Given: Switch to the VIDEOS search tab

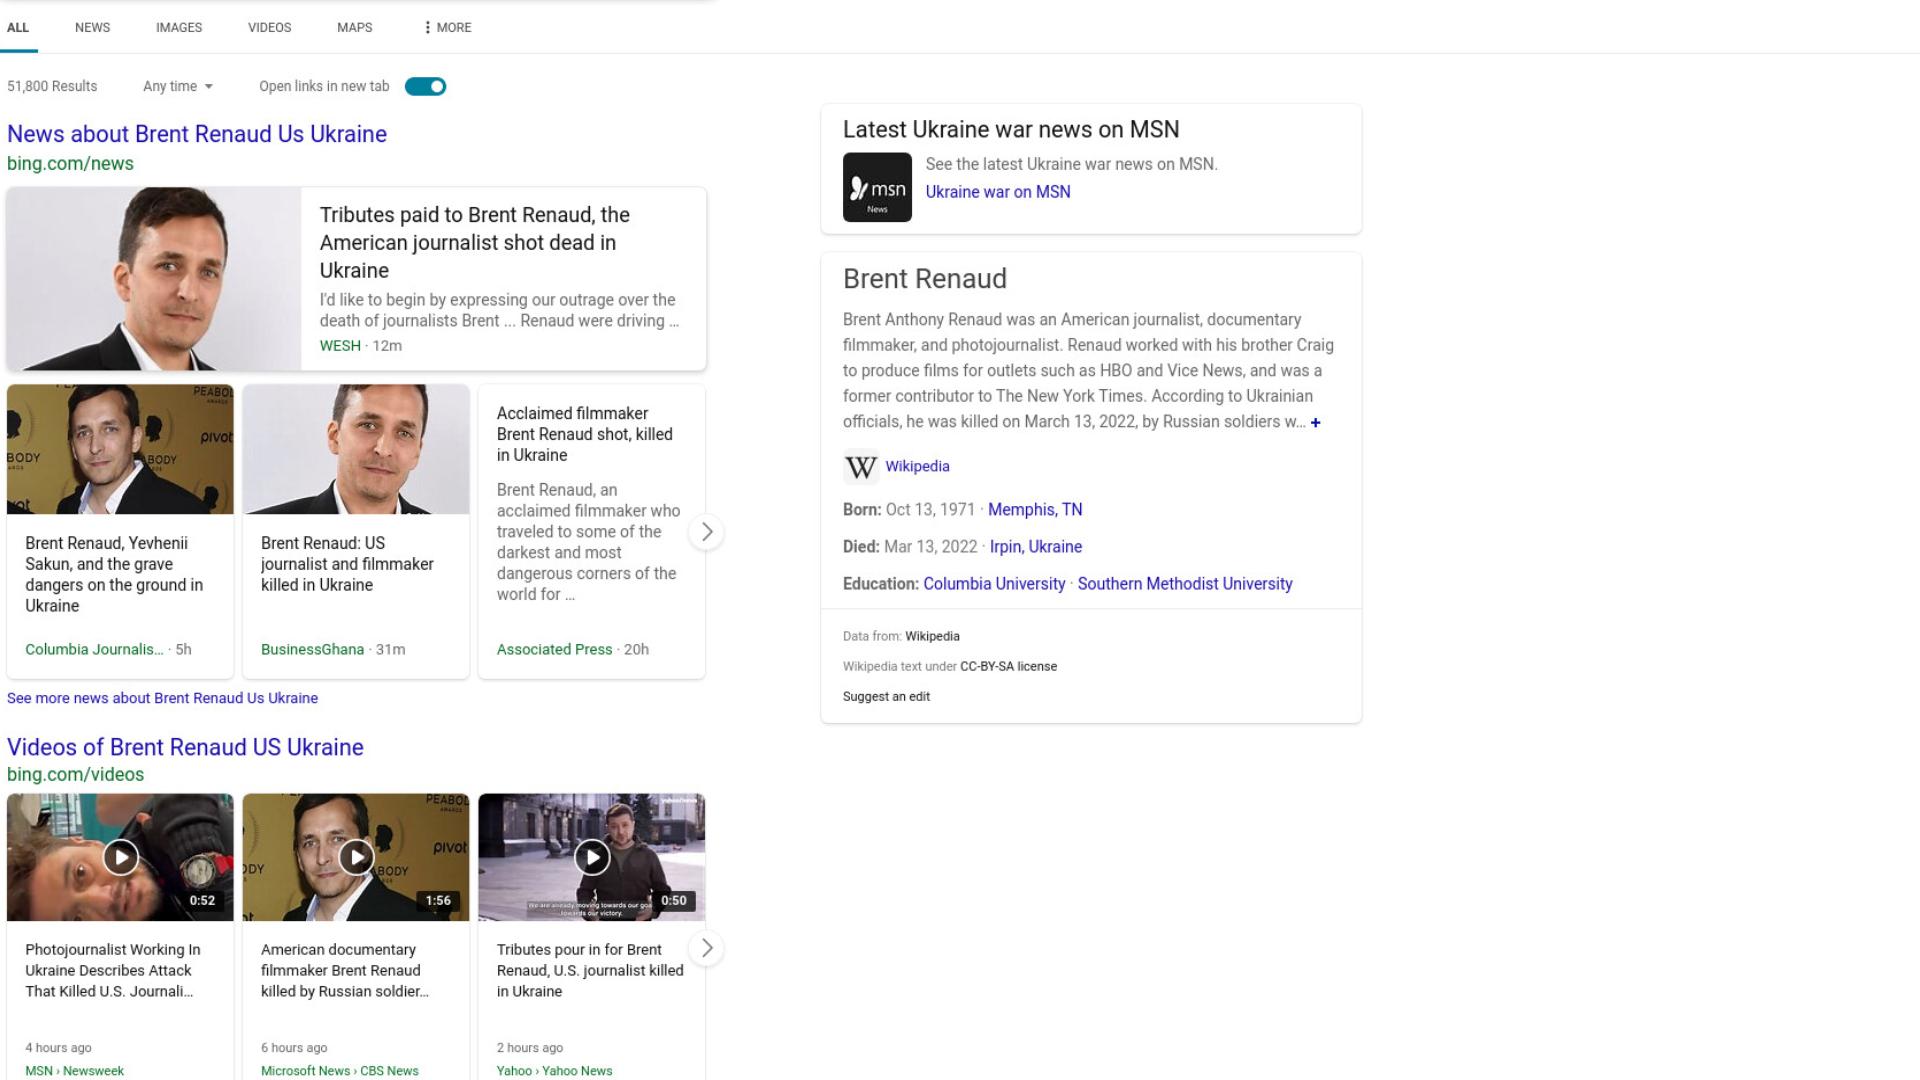Looking at the screenshot, I should click(270, 27).
